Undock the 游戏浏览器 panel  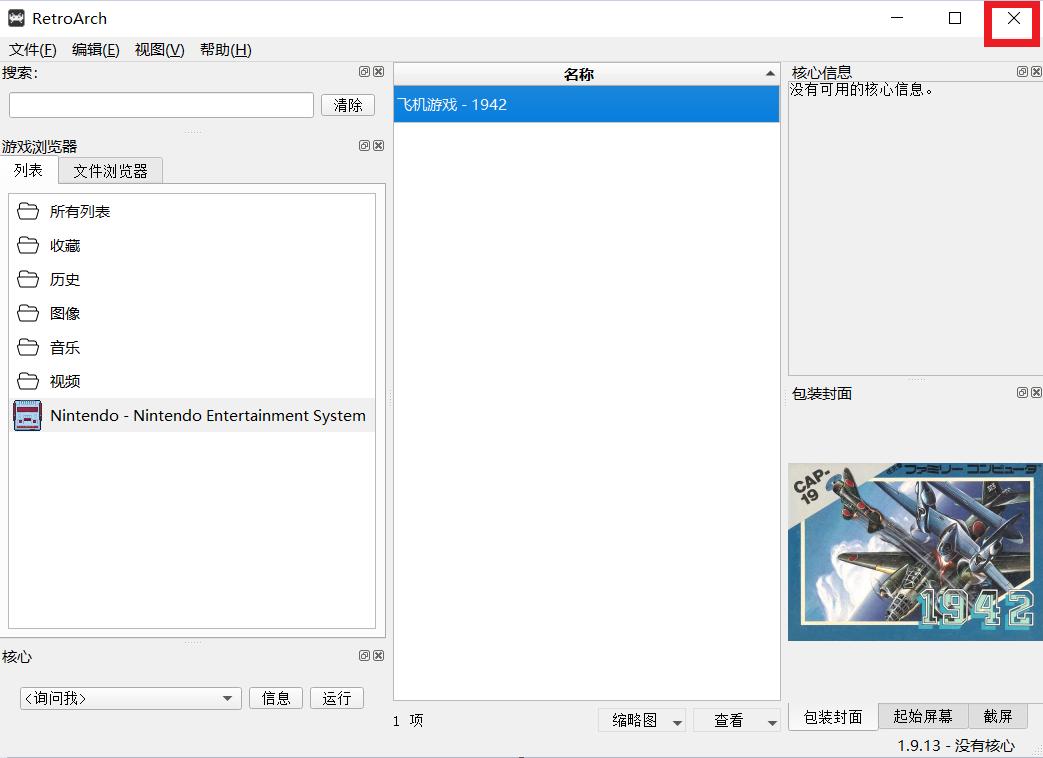point(364,145)
